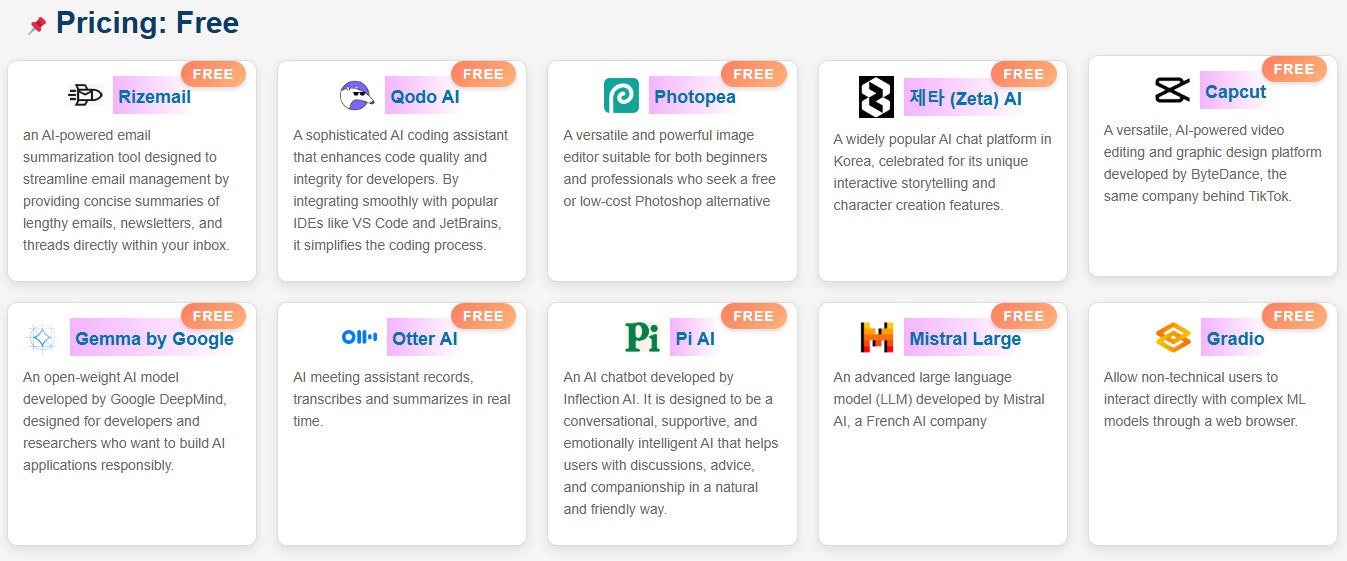Open the Rizemail title link
1347x561 pixels.
point(154,97)
